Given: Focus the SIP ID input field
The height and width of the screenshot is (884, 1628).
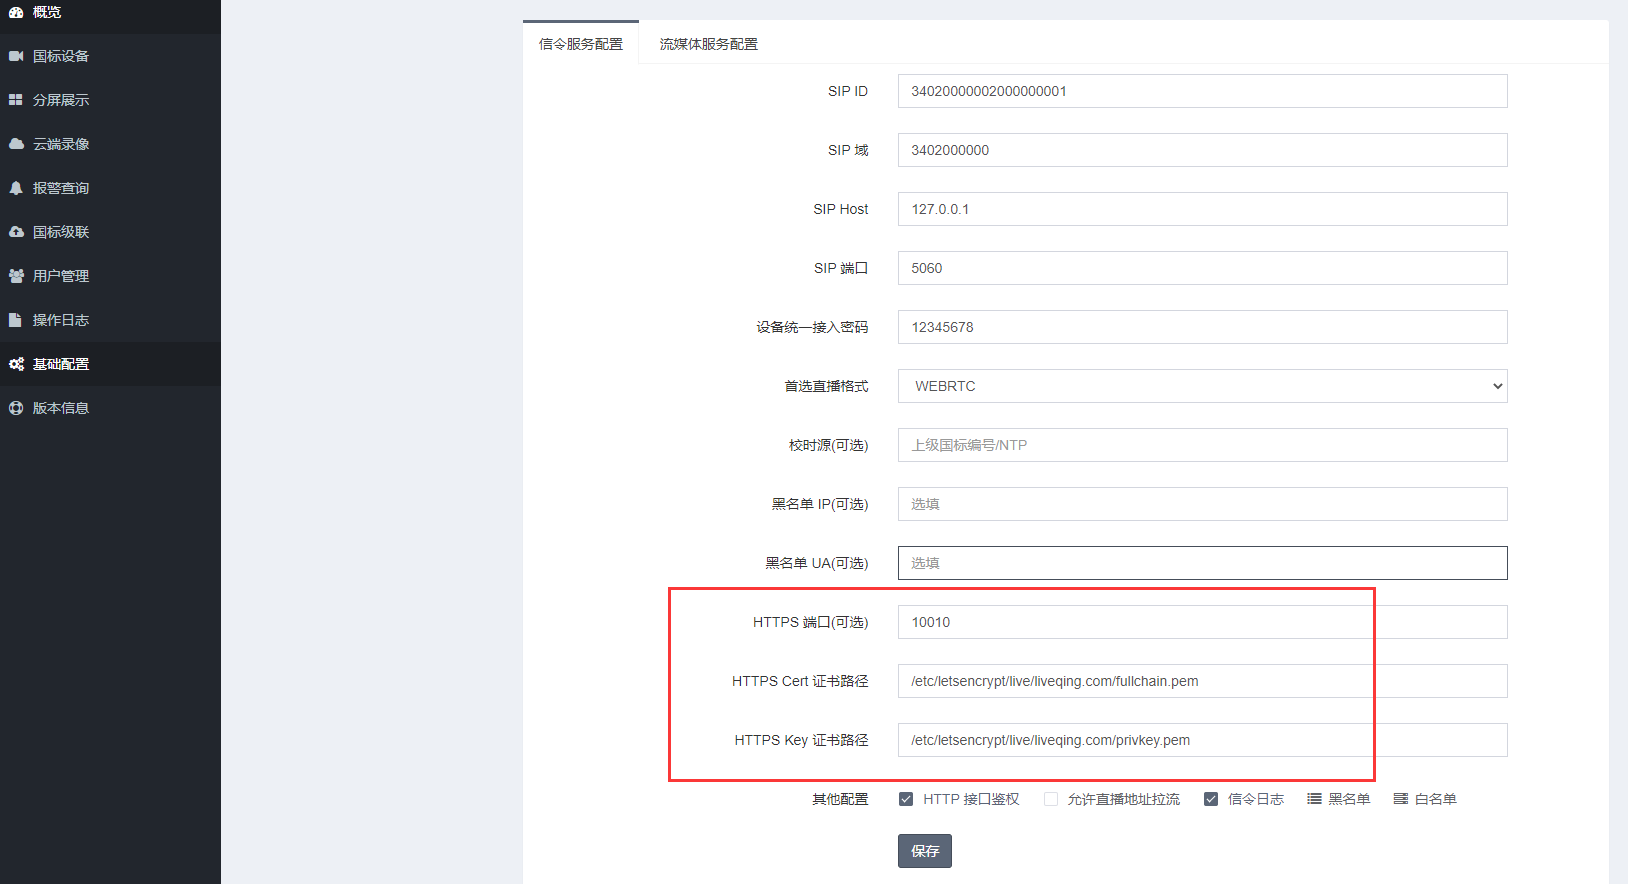Looking at the screenshot, I should pyautogui.click(x=1203, y=91).
